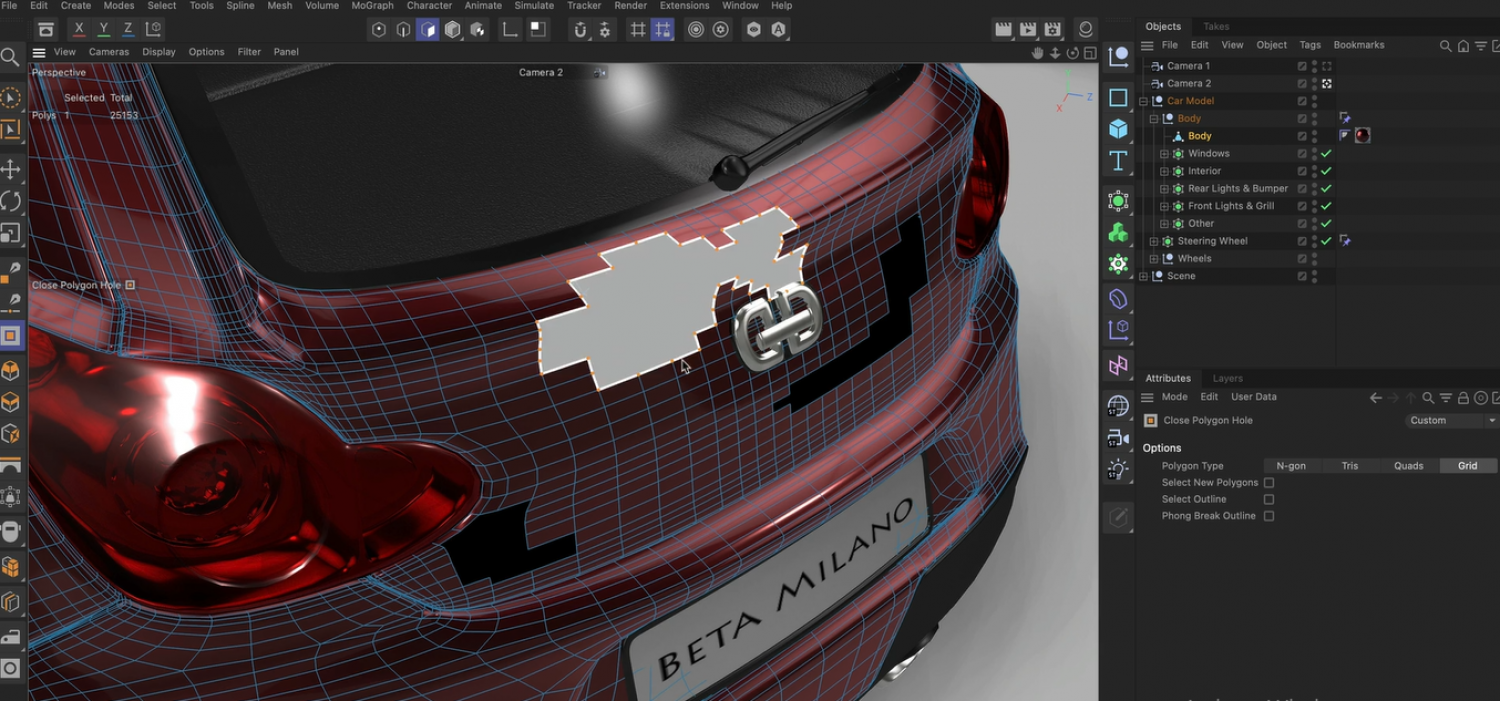Set polygon type to N-gon
This screenshot has height=701, width=1500.
tap(1291, 466)
